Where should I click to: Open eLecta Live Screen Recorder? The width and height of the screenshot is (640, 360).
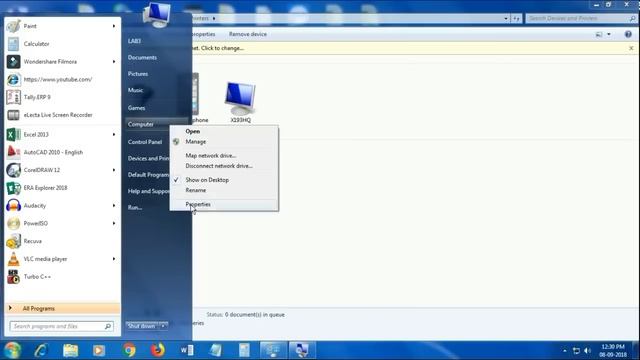[x=62, y=115]
